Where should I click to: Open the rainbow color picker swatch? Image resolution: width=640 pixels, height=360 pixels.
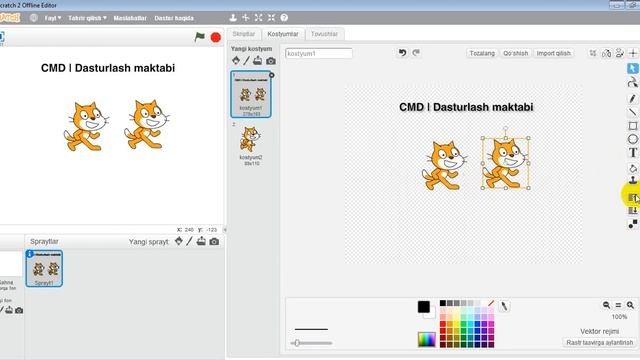tap(427, 339)
